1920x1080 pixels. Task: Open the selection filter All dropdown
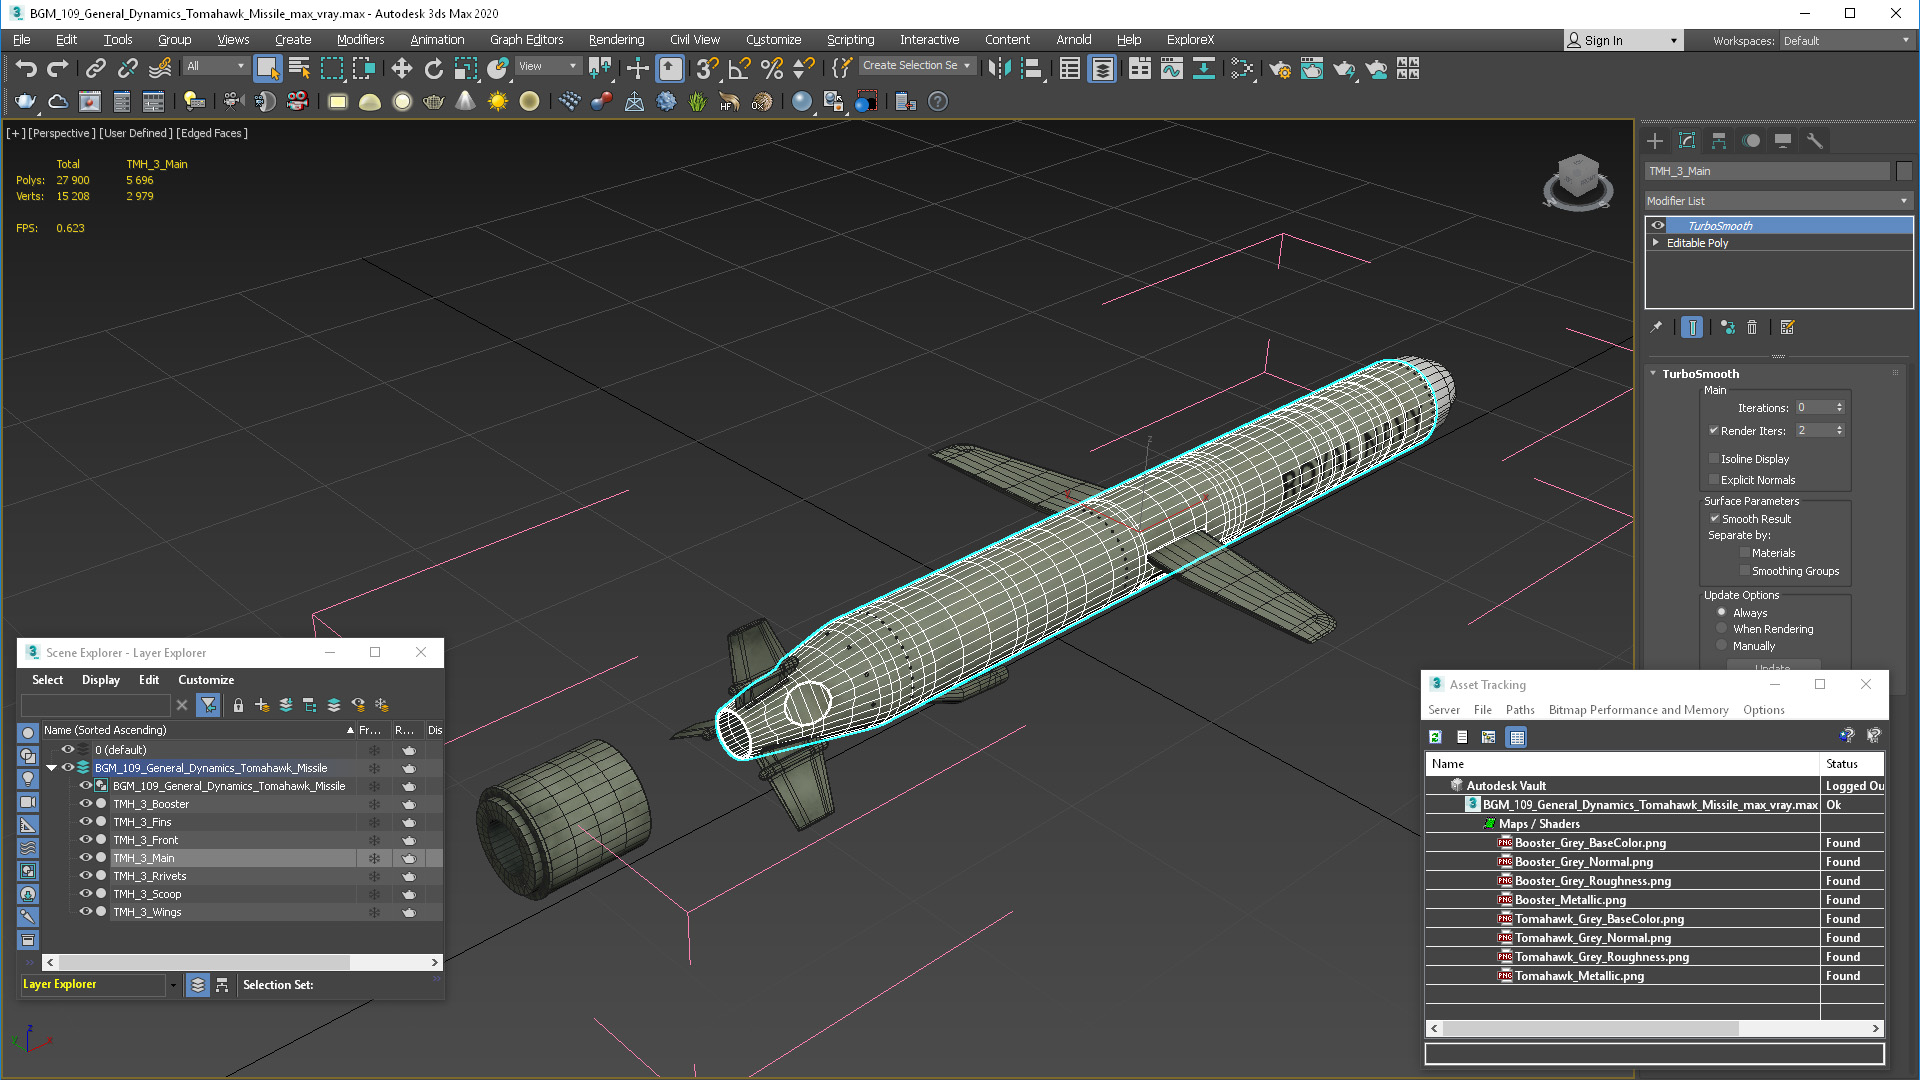pos(215,66)
